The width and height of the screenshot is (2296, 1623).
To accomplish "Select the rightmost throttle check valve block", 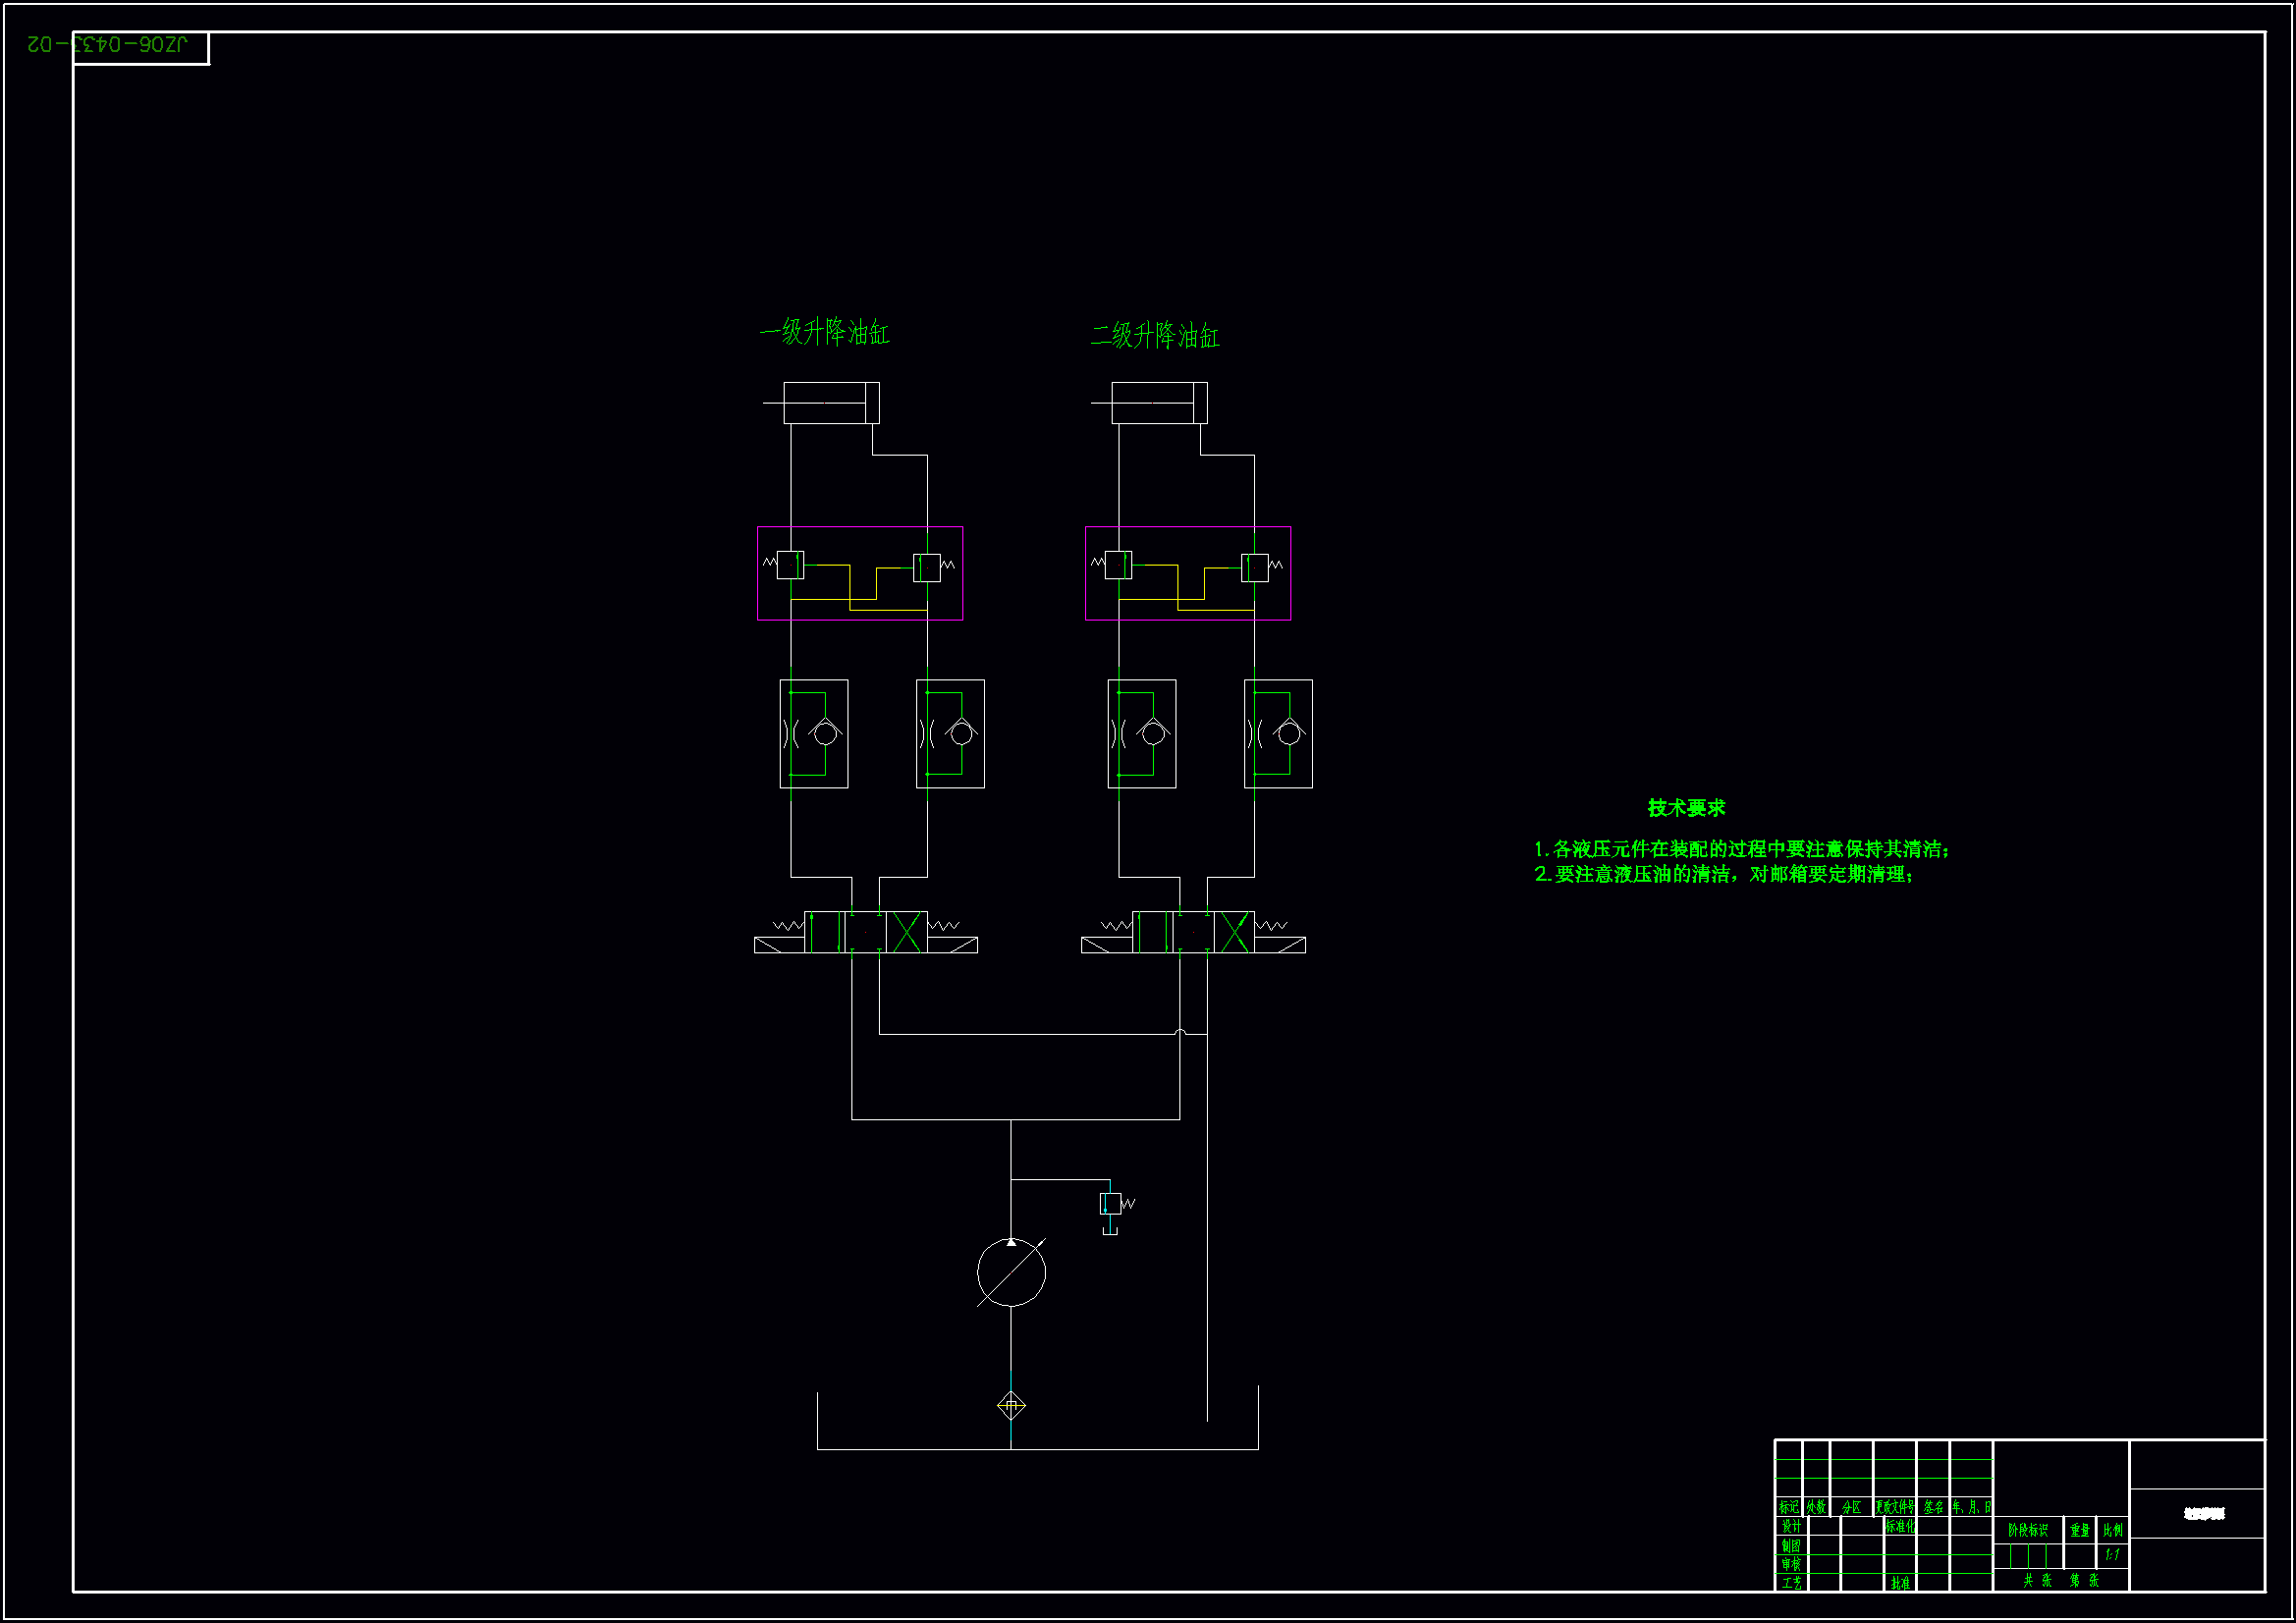I will pyautogui.click(x=1278, y=734).
